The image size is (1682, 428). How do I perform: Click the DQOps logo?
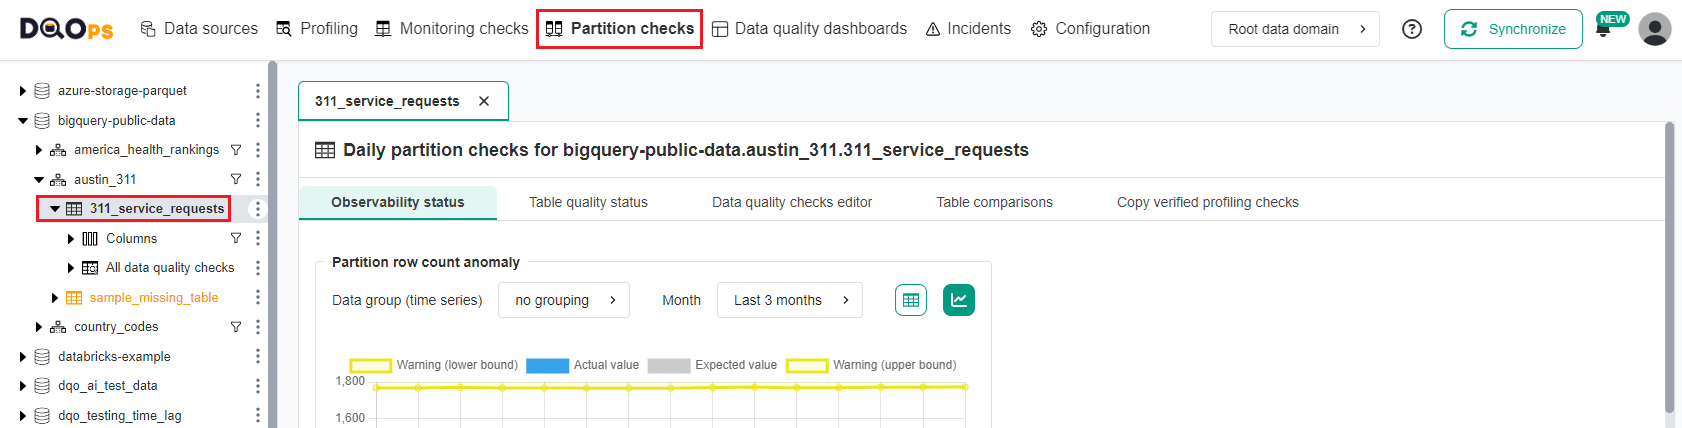coord(67,29)
